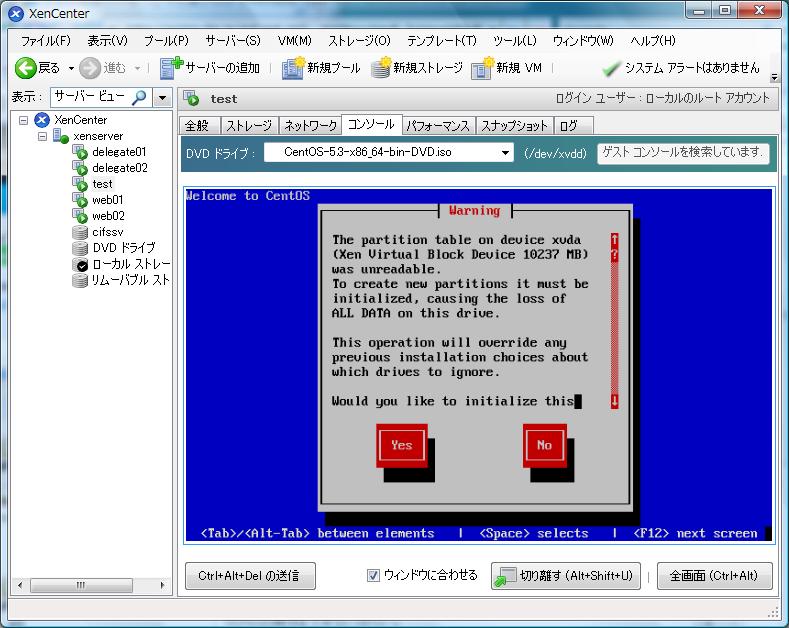Open the ヘルプ(H) menu
This screenshot has height=628, width=789.
653,40
